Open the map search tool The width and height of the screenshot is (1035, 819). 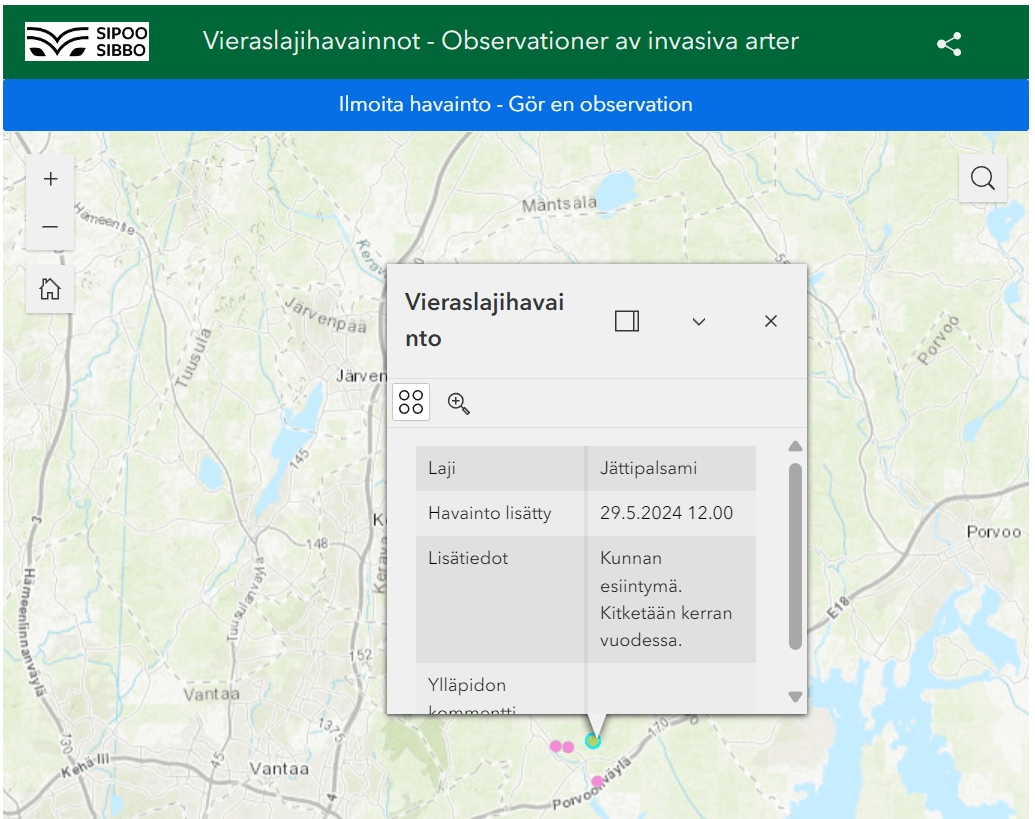point(982,178)
